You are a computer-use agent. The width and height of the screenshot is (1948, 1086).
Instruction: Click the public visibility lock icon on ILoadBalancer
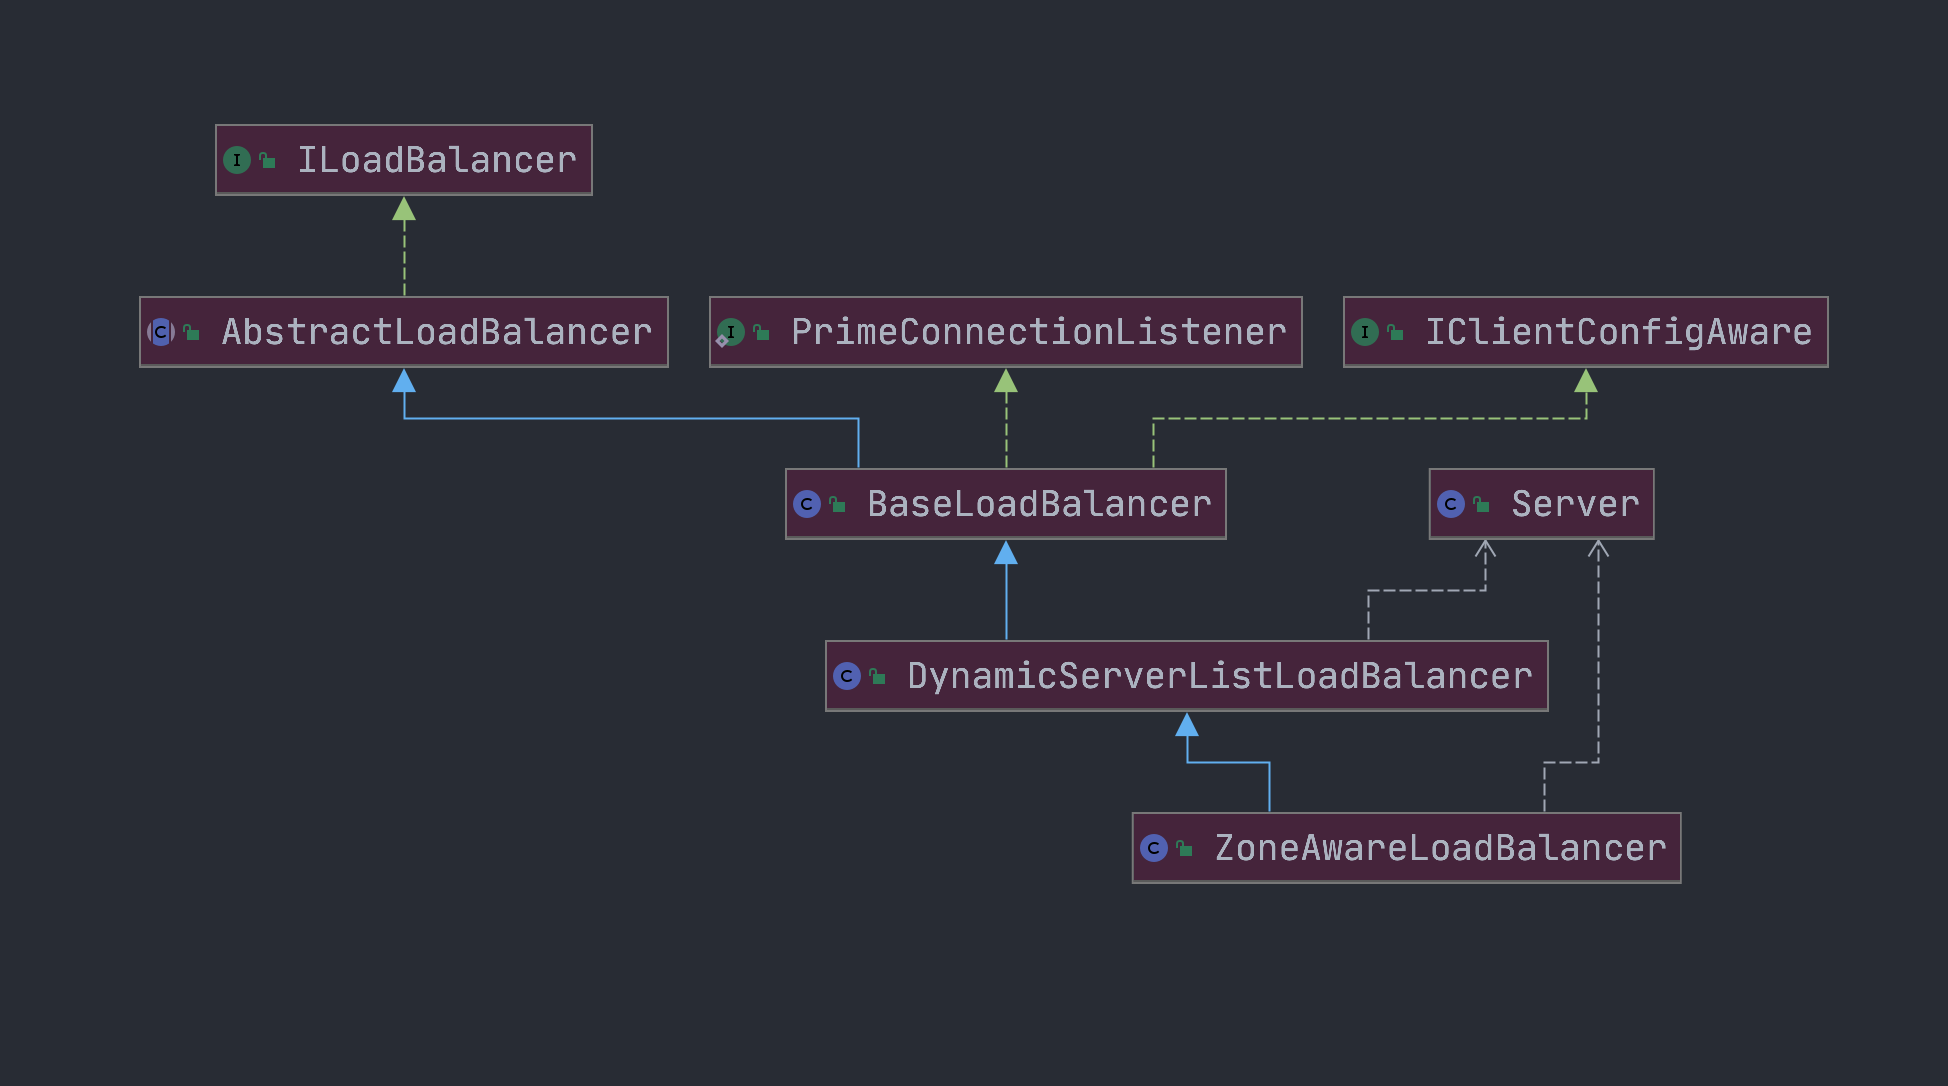click(268, 160)
